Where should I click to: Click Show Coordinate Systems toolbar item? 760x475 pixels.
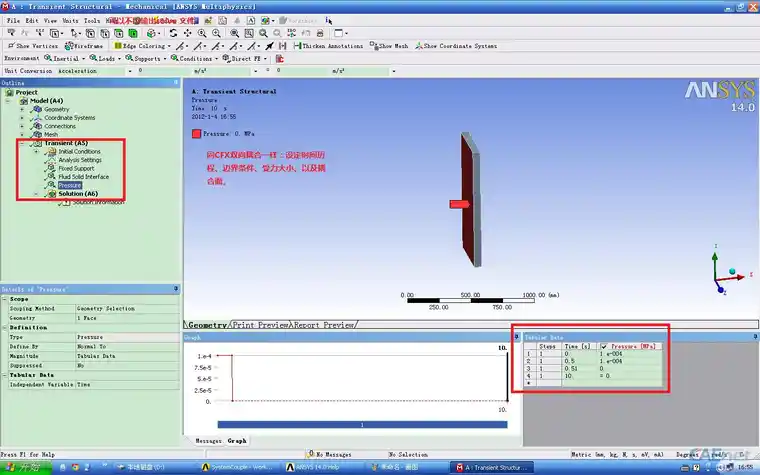click(x=456, y=46)
